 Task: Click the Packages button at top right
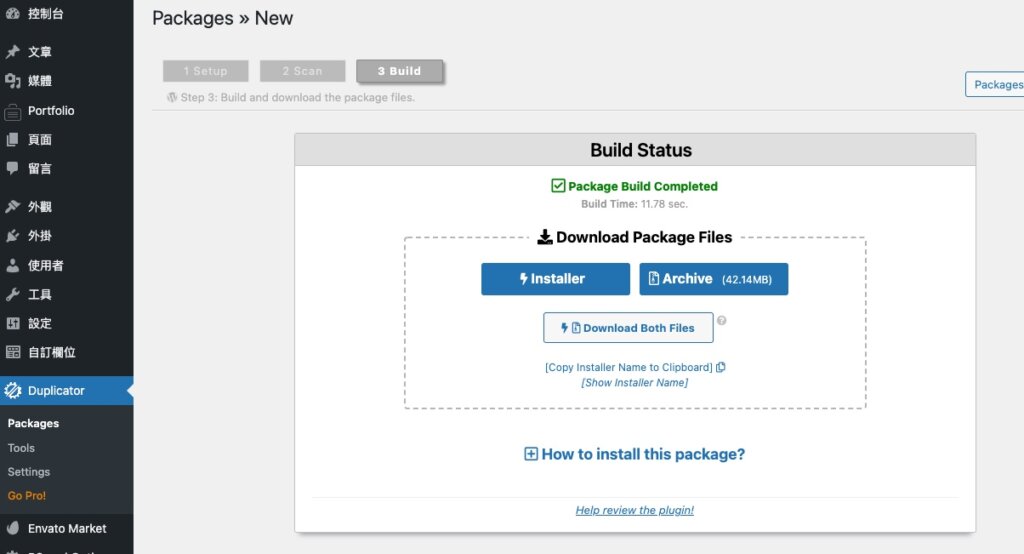995,84
